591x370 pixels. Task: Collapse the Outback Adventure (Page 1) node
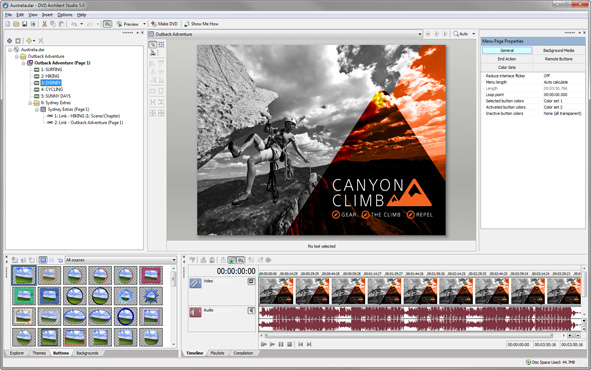pos(23,63)
